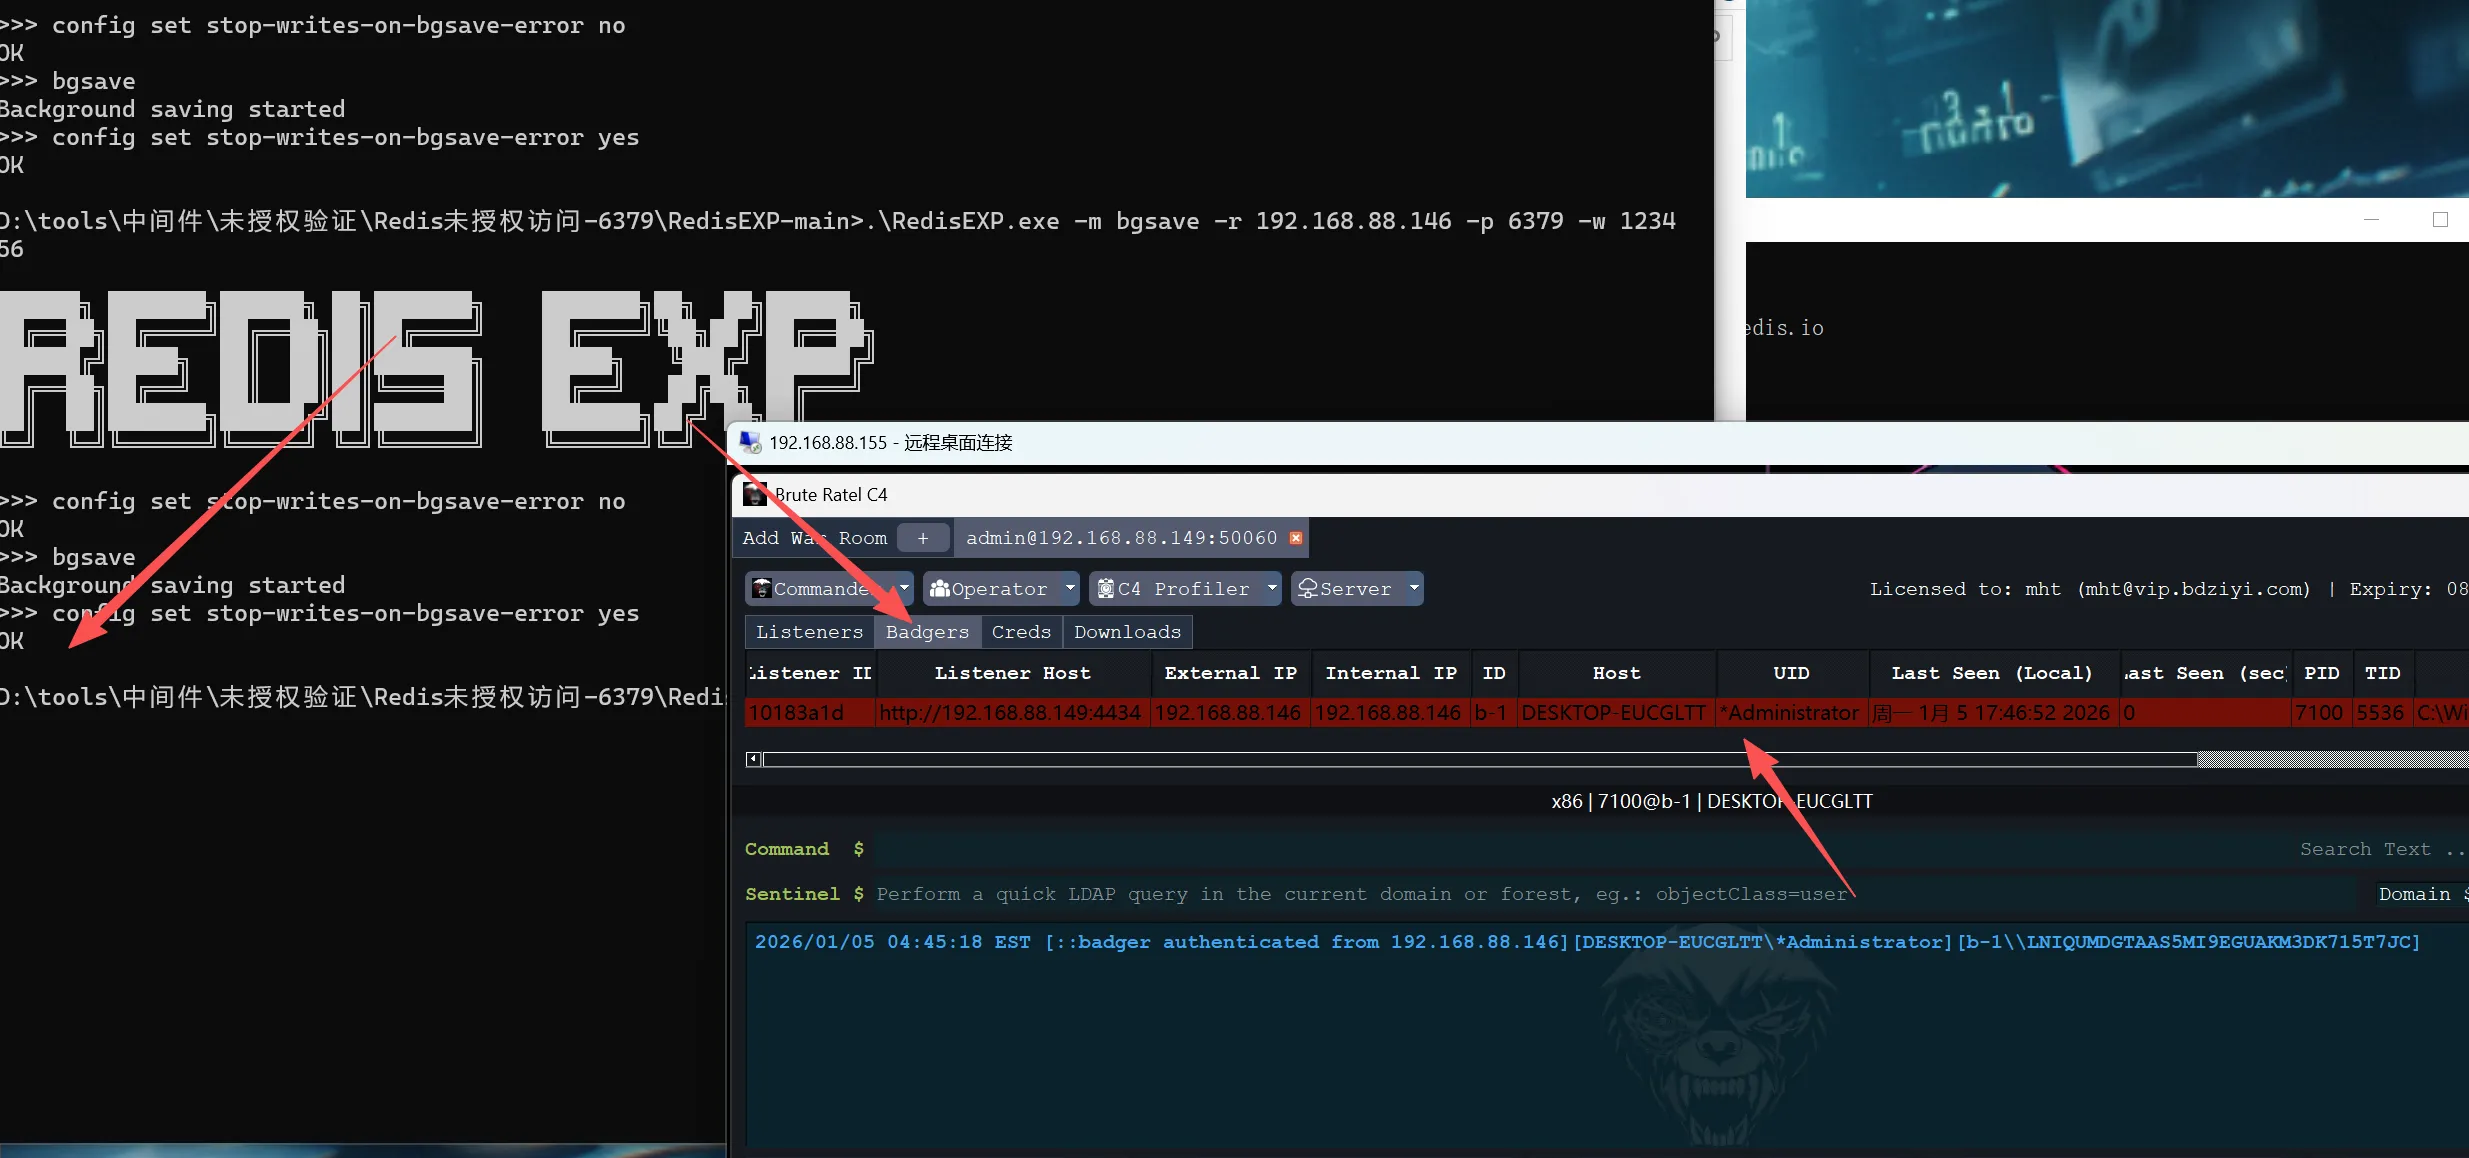This screenshot has width=2469, height=1158.
Task: Open the Downloads tab
Action: pyautogui.click(x=1127, y=632)
